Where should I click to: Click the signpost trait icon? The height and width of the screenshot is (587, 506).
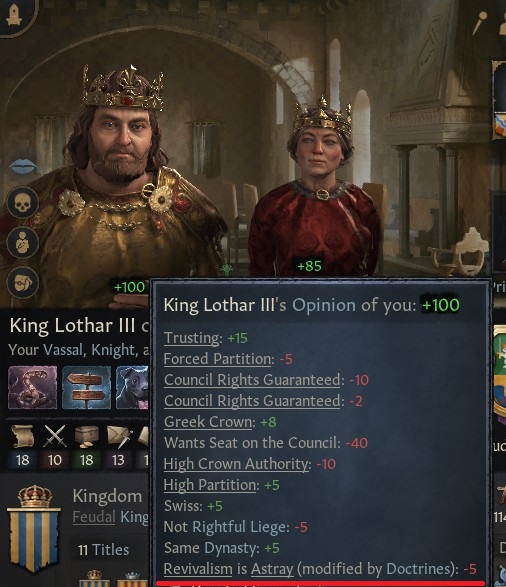point(86,387)
